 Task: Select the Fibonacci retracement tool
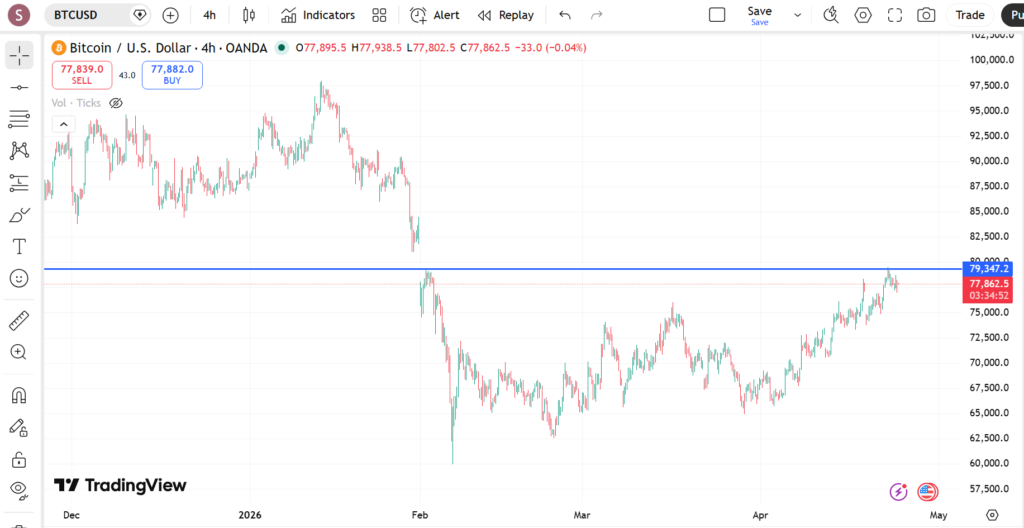tap(19, 182)
